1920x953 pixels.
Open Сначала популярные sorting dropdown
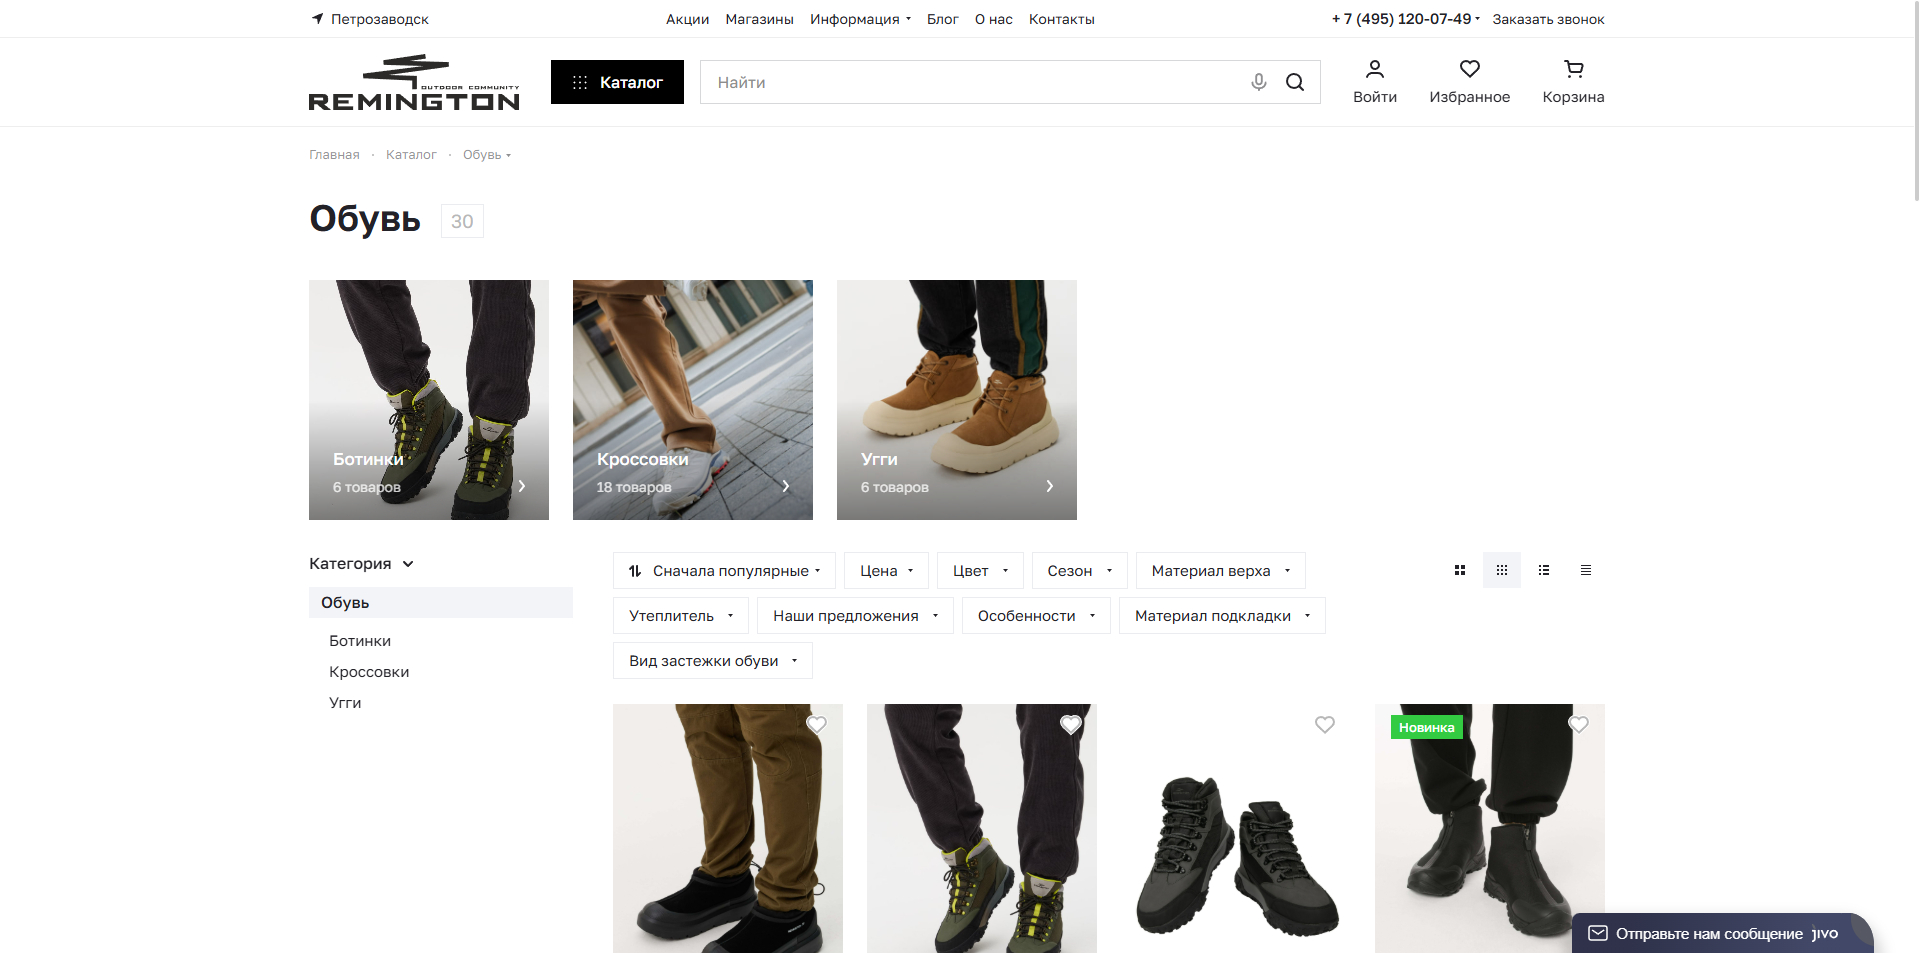coord(725,571)
